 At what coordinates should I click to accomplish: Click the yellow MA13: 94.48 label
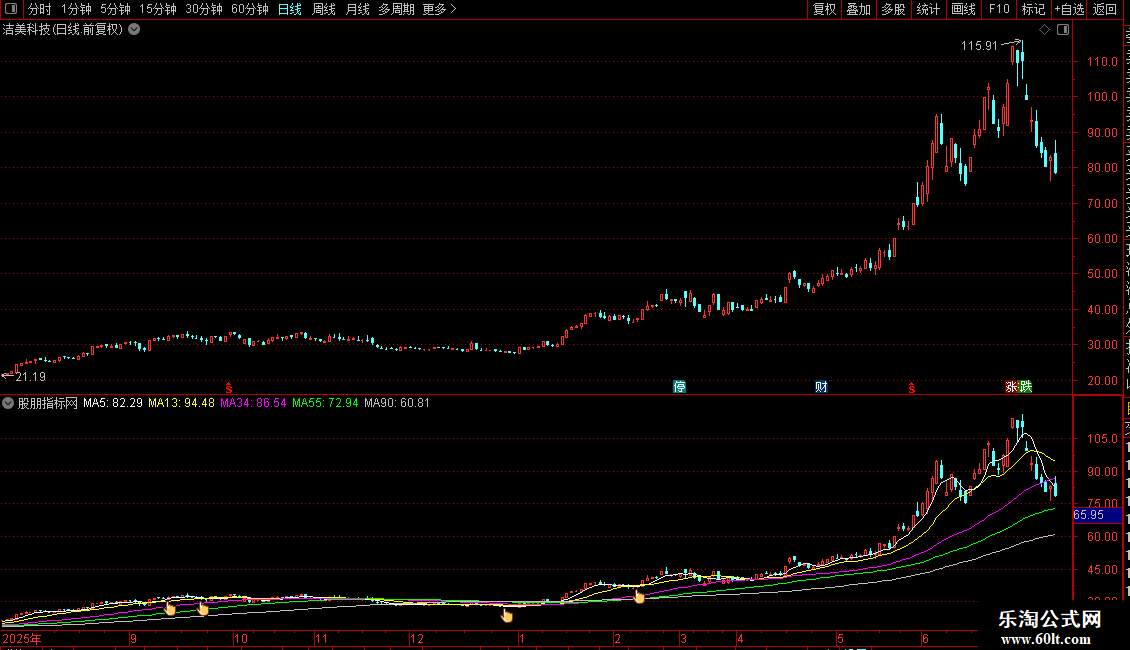point(181,403)
